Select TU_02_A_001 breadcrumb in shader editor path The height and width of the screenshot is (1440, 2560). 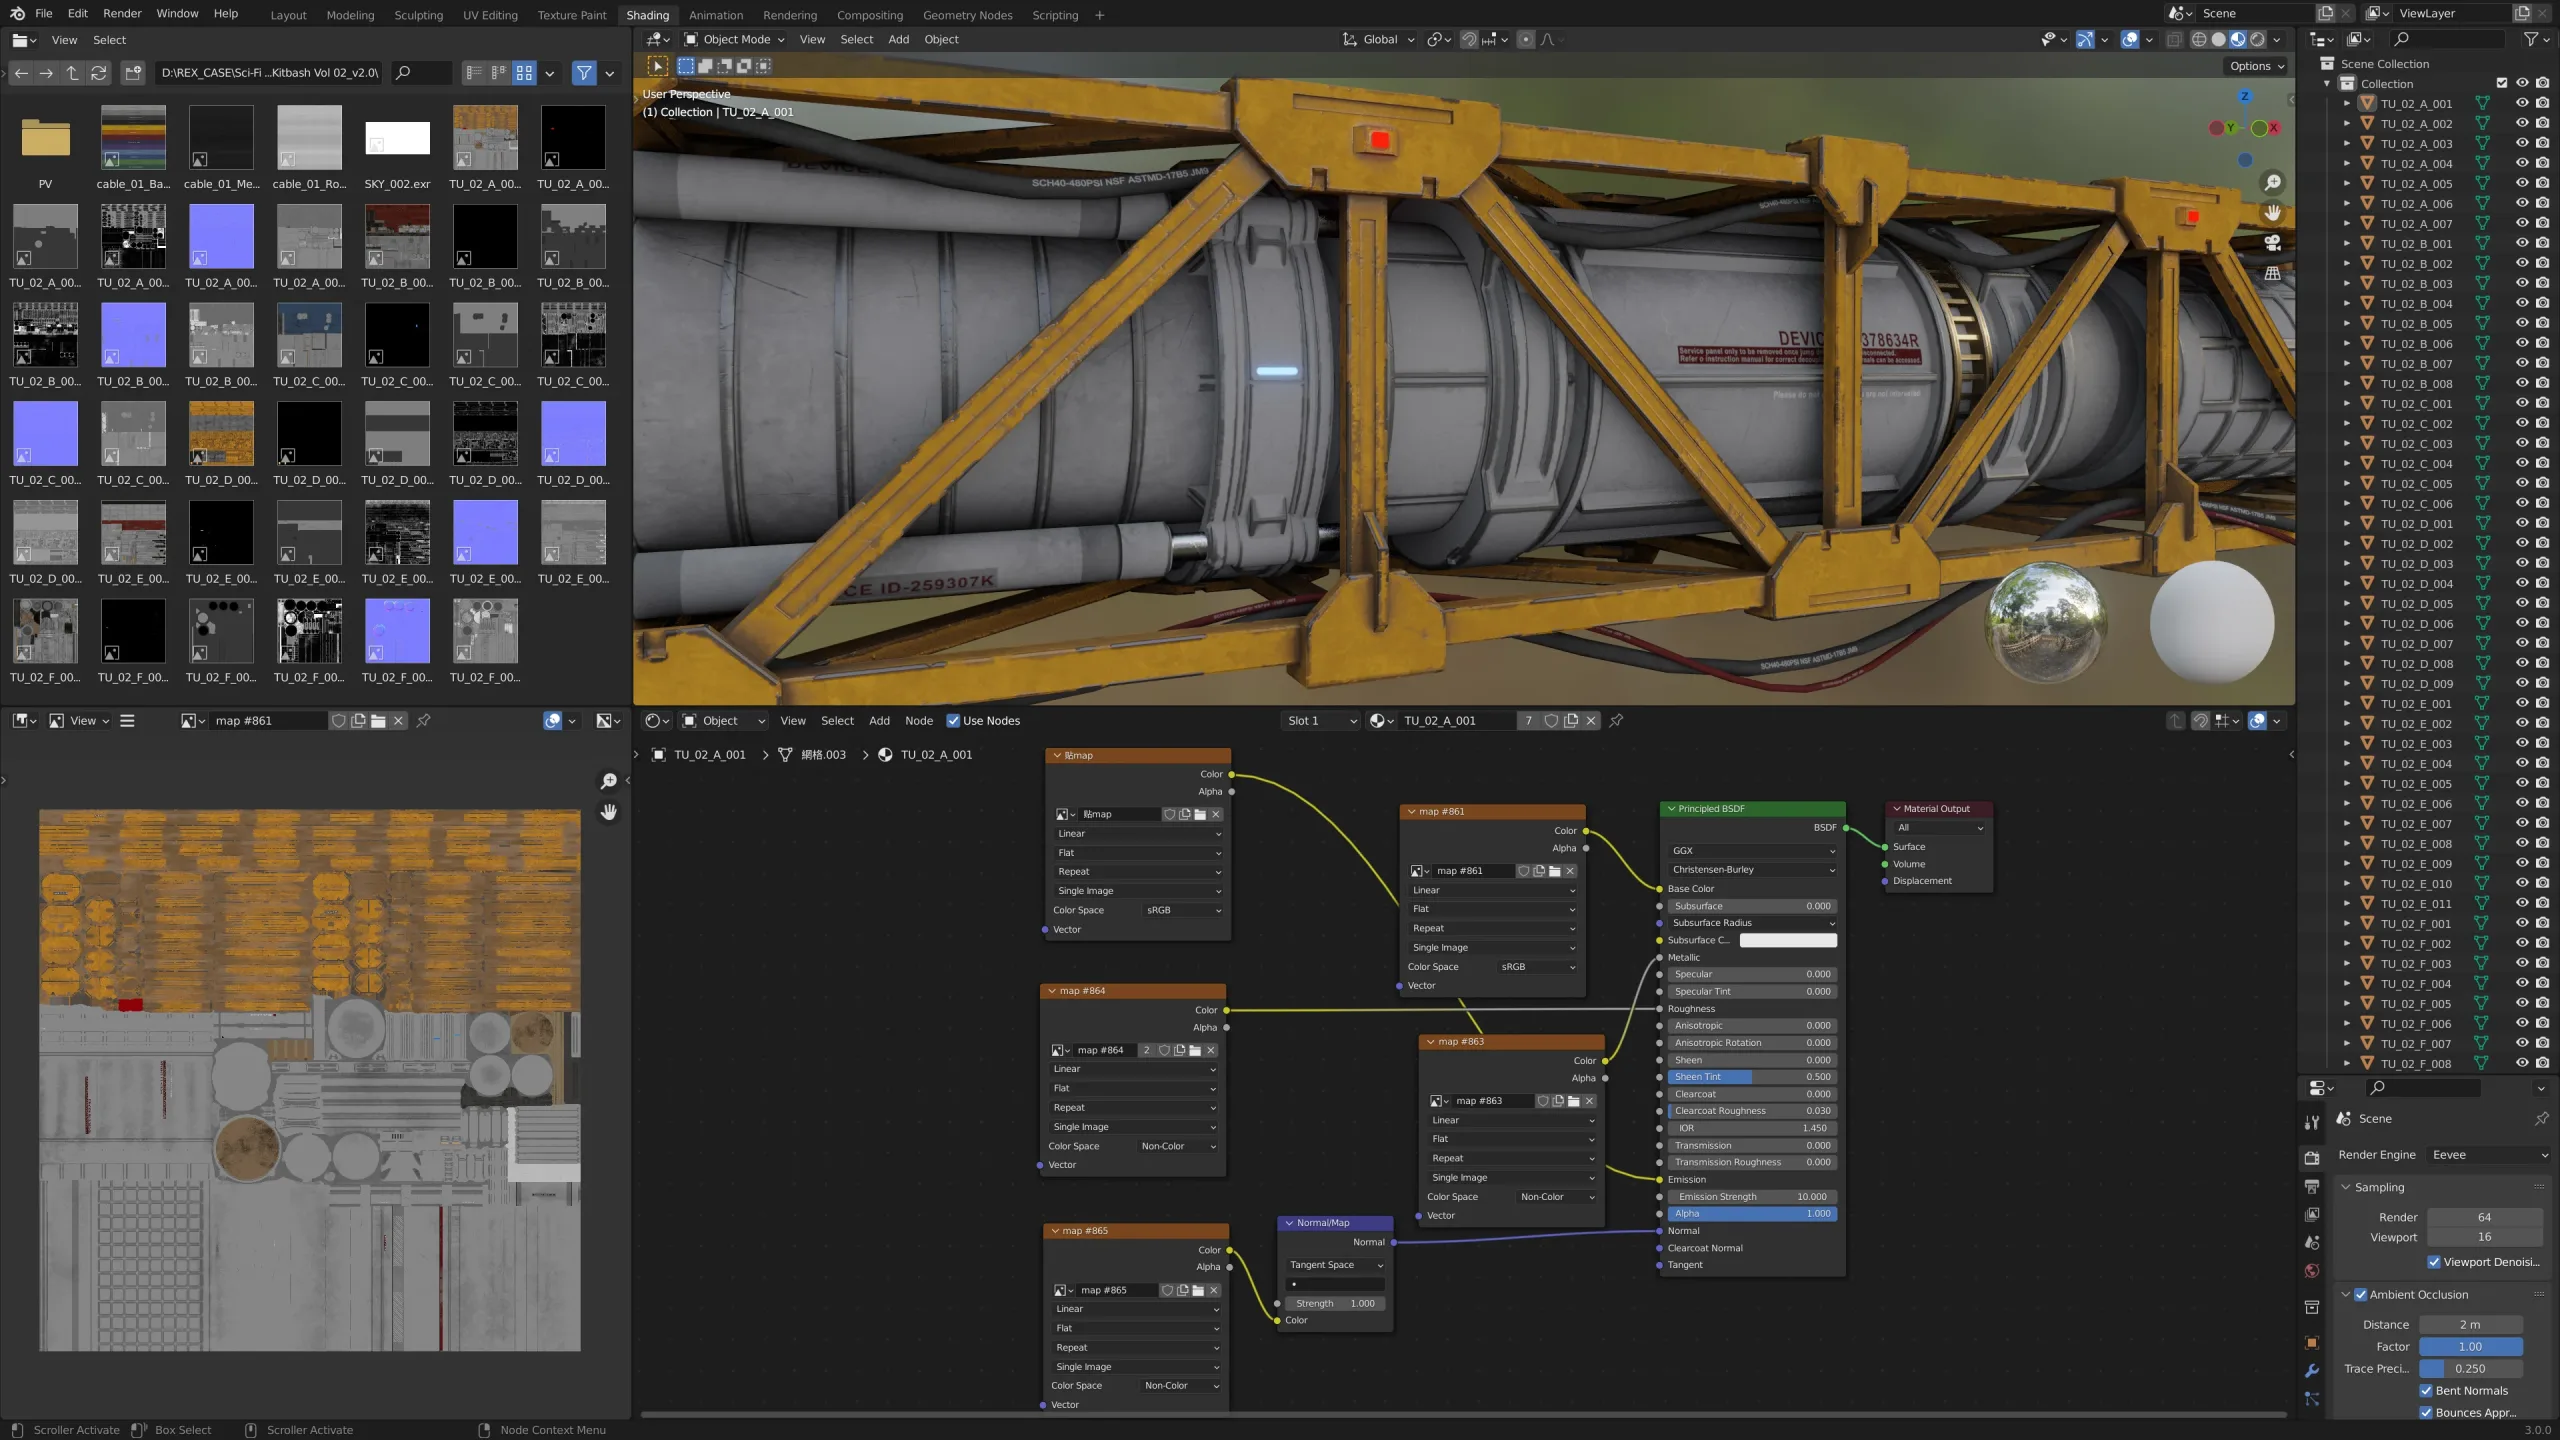click(710, 754)
